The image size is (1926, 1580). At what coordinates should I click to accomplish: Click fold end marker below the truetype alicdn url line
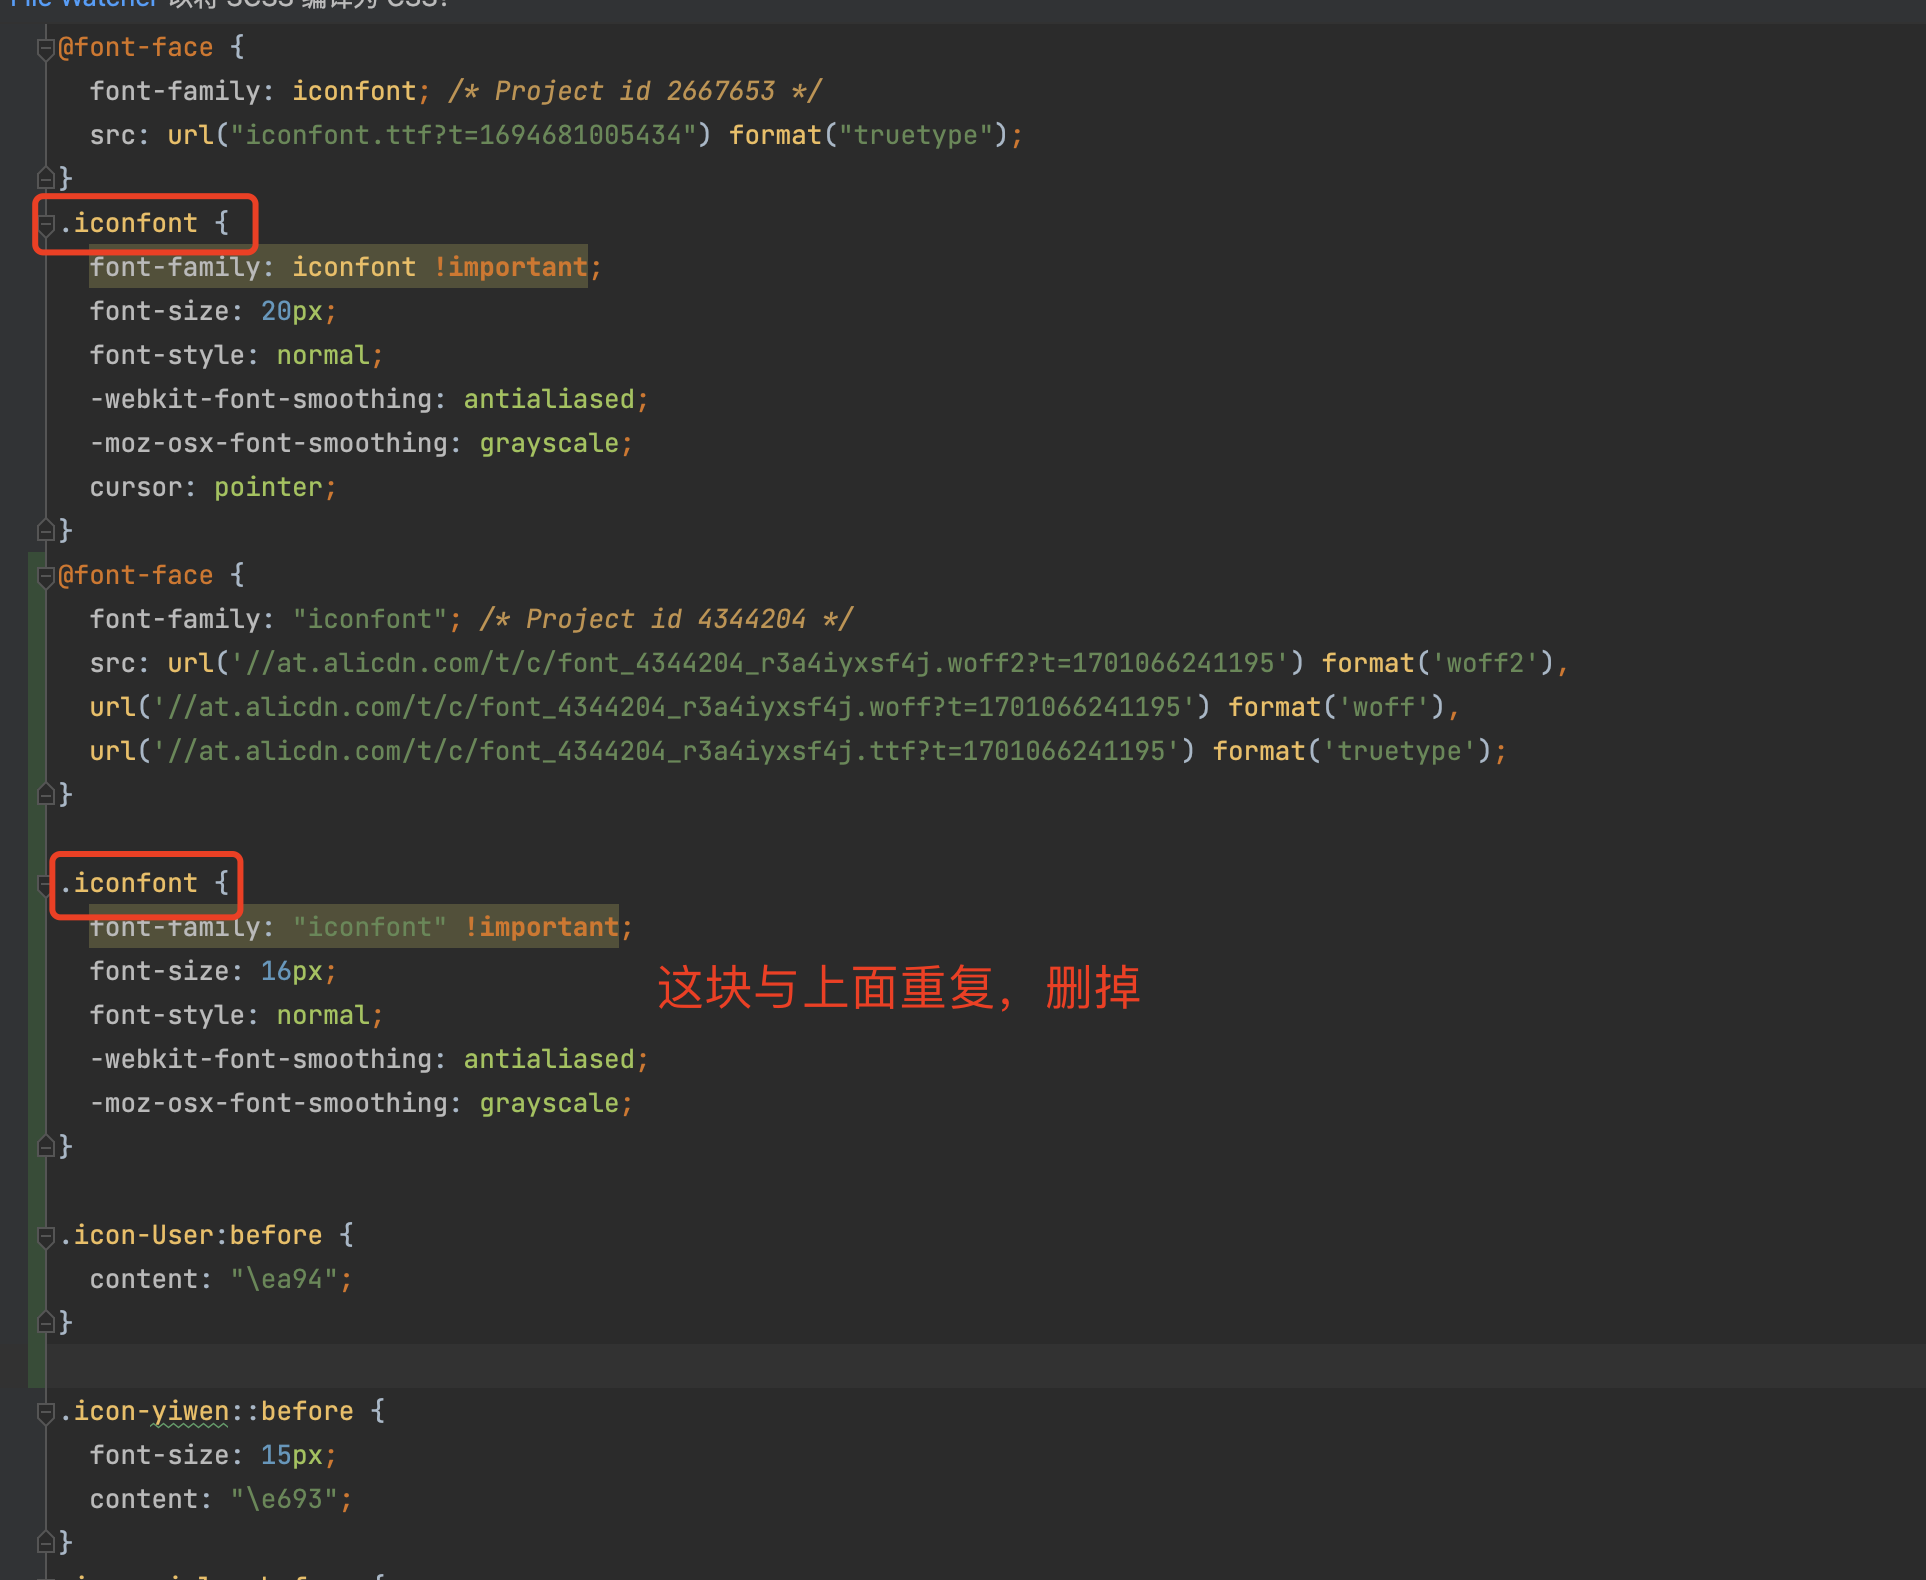[45, 794]
